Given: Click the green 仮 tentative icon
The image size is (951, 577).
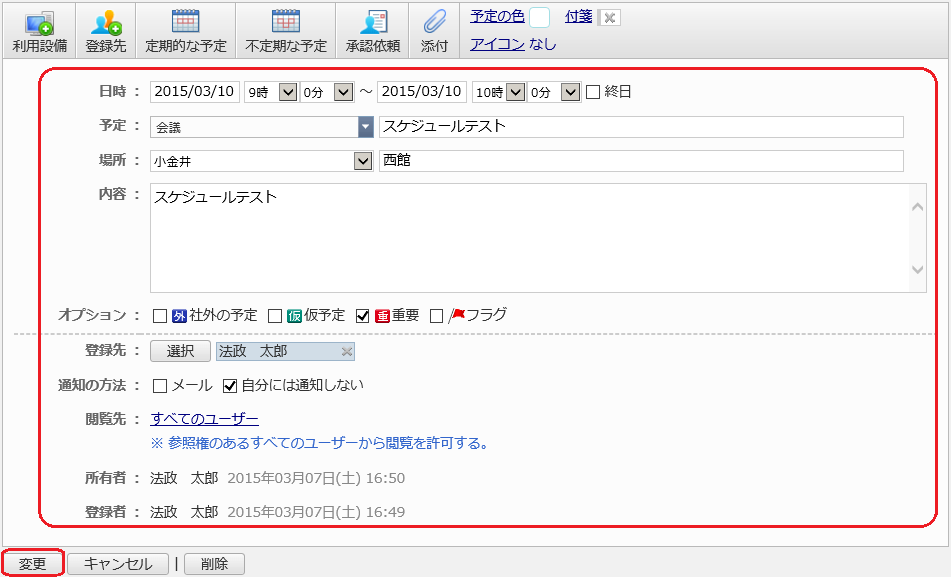Looking at the screenshot, I should coord(294,316).
